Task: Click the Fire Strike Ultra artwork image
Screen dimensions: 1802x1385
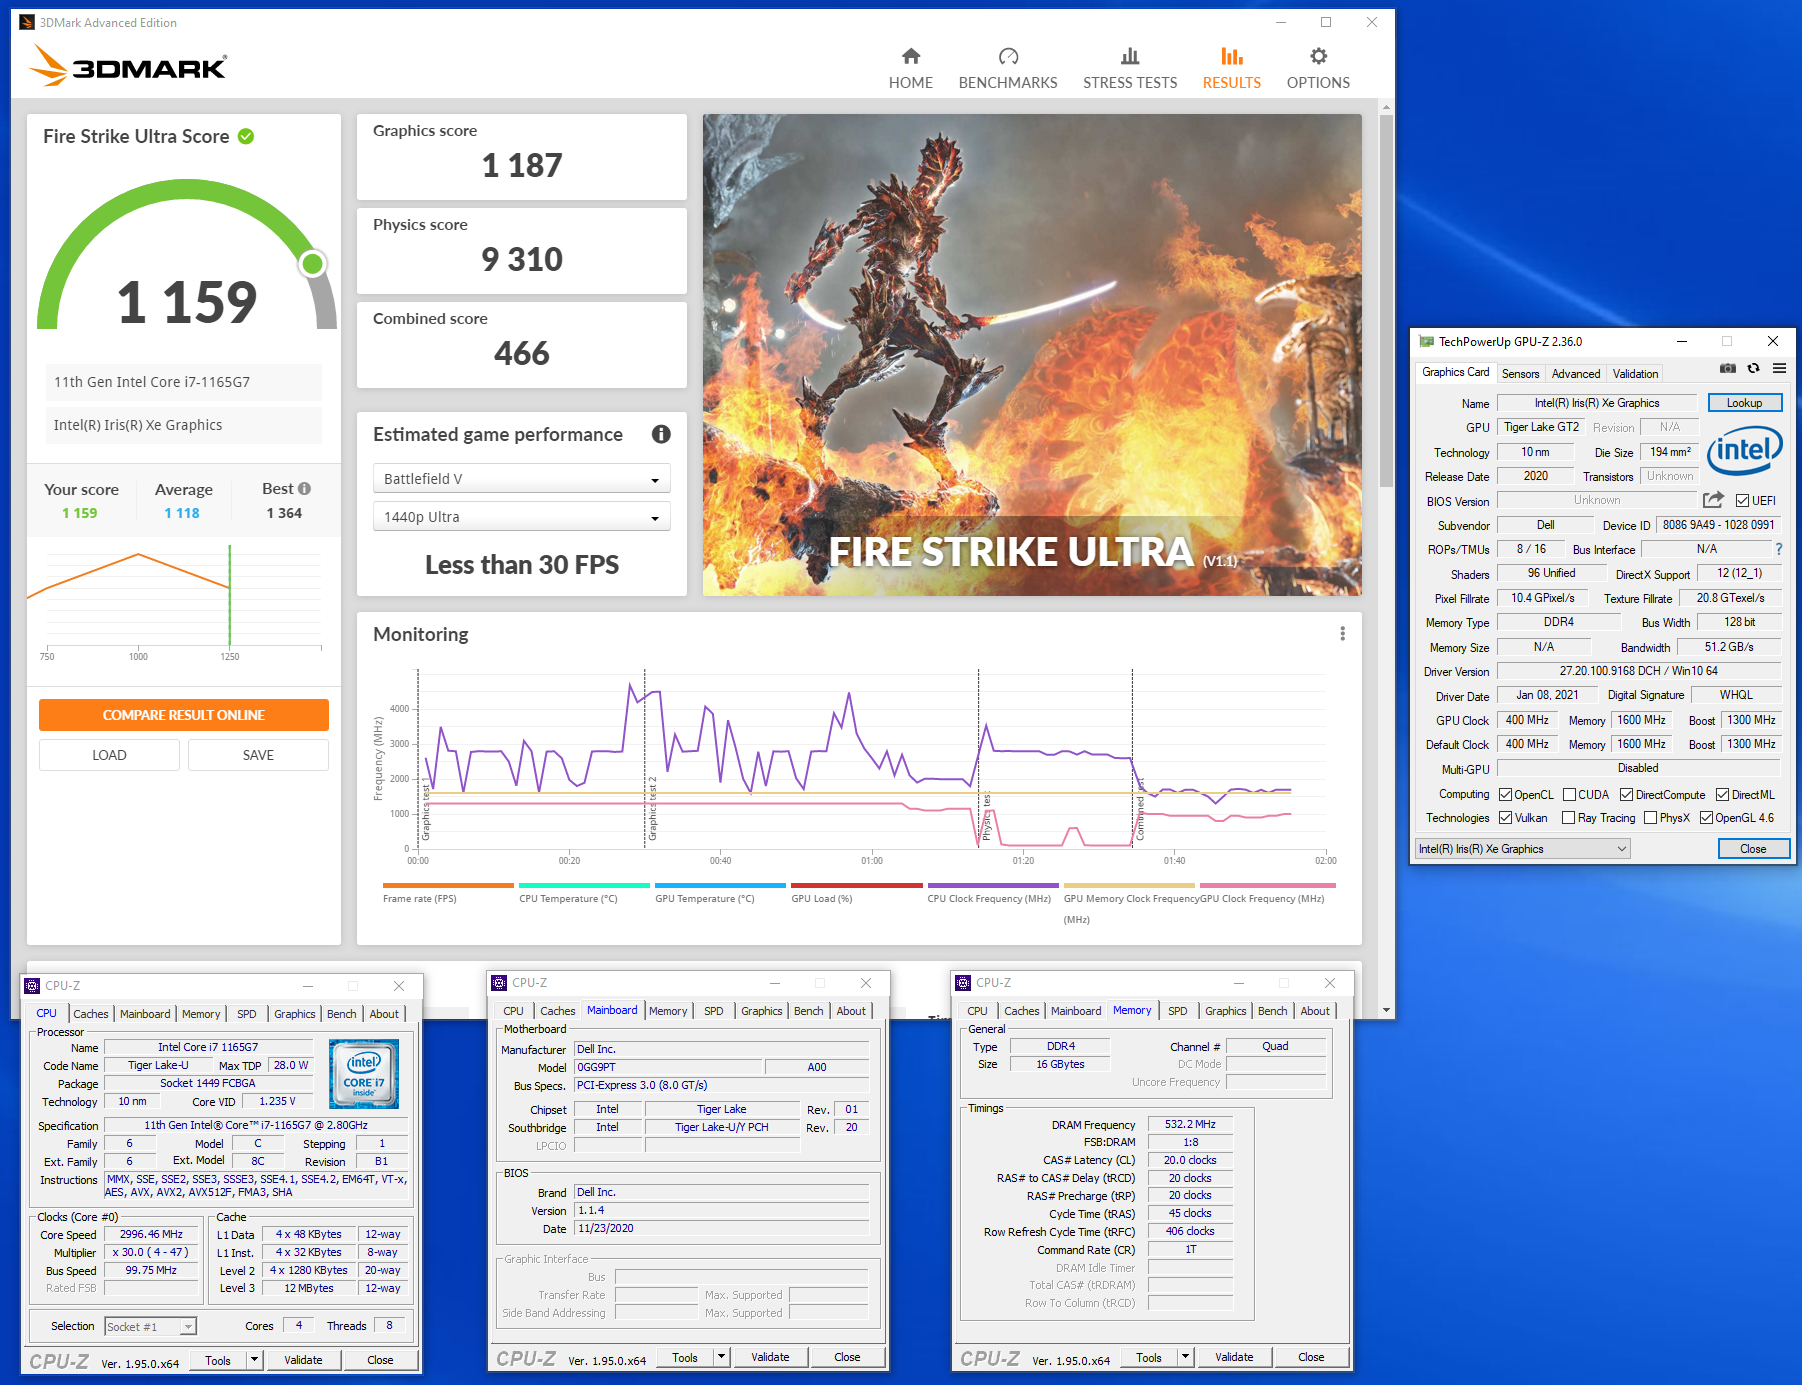Action: pyautogui.click(x=1032, y=355)
